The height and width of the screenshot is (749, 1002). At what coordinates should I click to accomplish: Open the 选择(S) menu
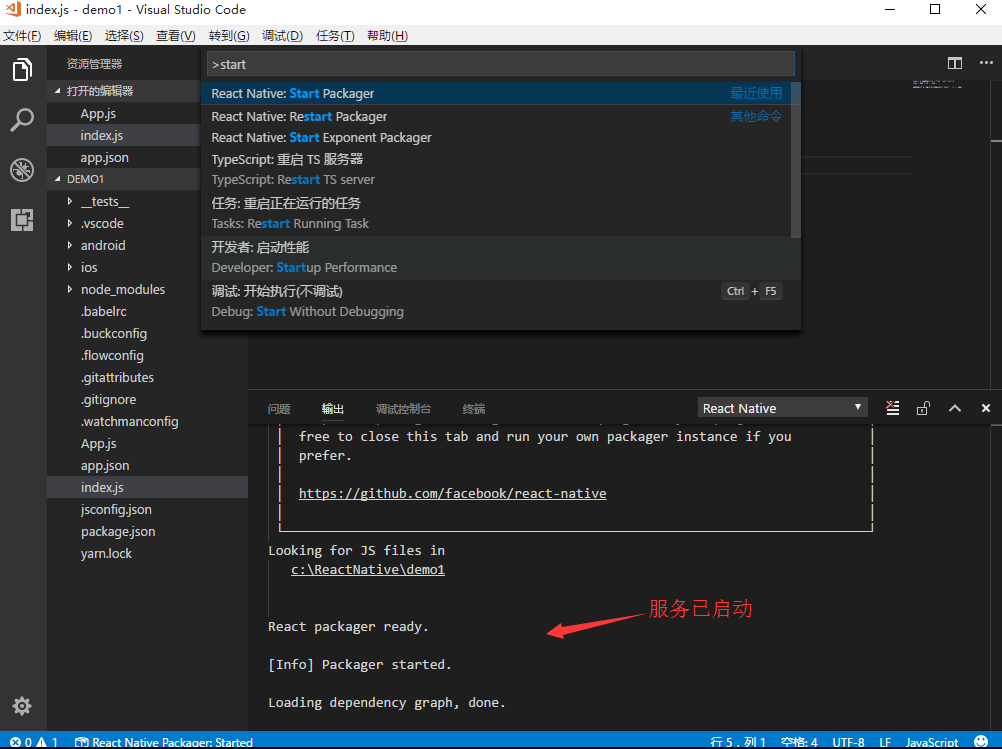[x=124, y=36]
